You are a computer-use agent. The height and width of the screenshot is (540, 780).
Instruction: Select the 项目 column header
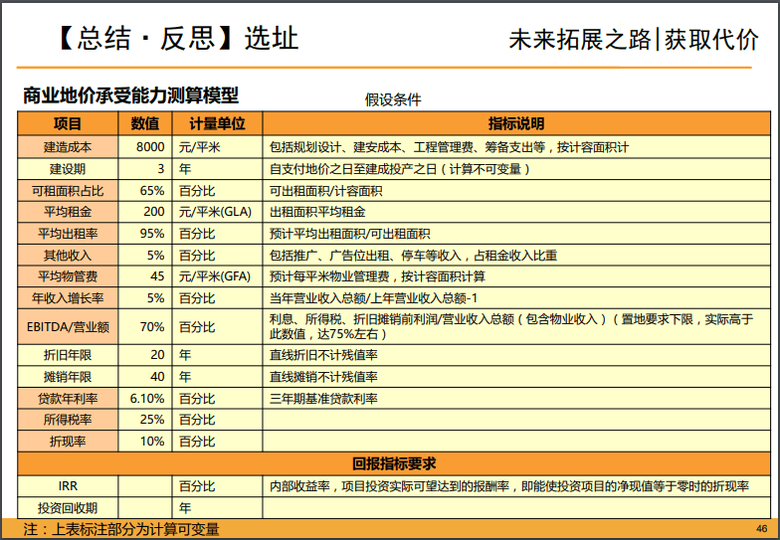point(68,124)
